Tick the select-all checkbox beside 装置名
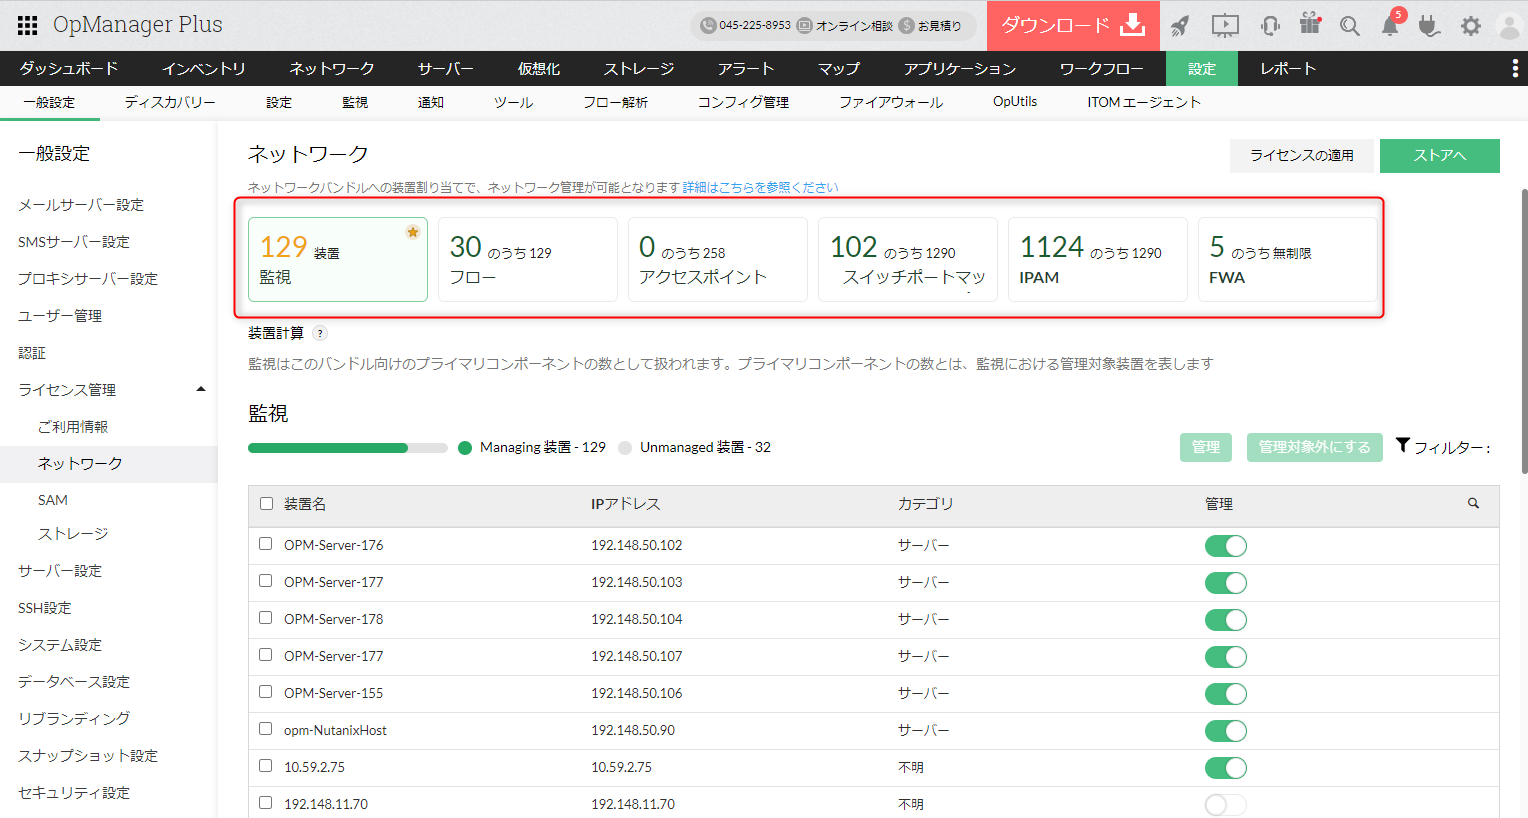Viewport: 1528px width, 818px height. click(266, 504)
